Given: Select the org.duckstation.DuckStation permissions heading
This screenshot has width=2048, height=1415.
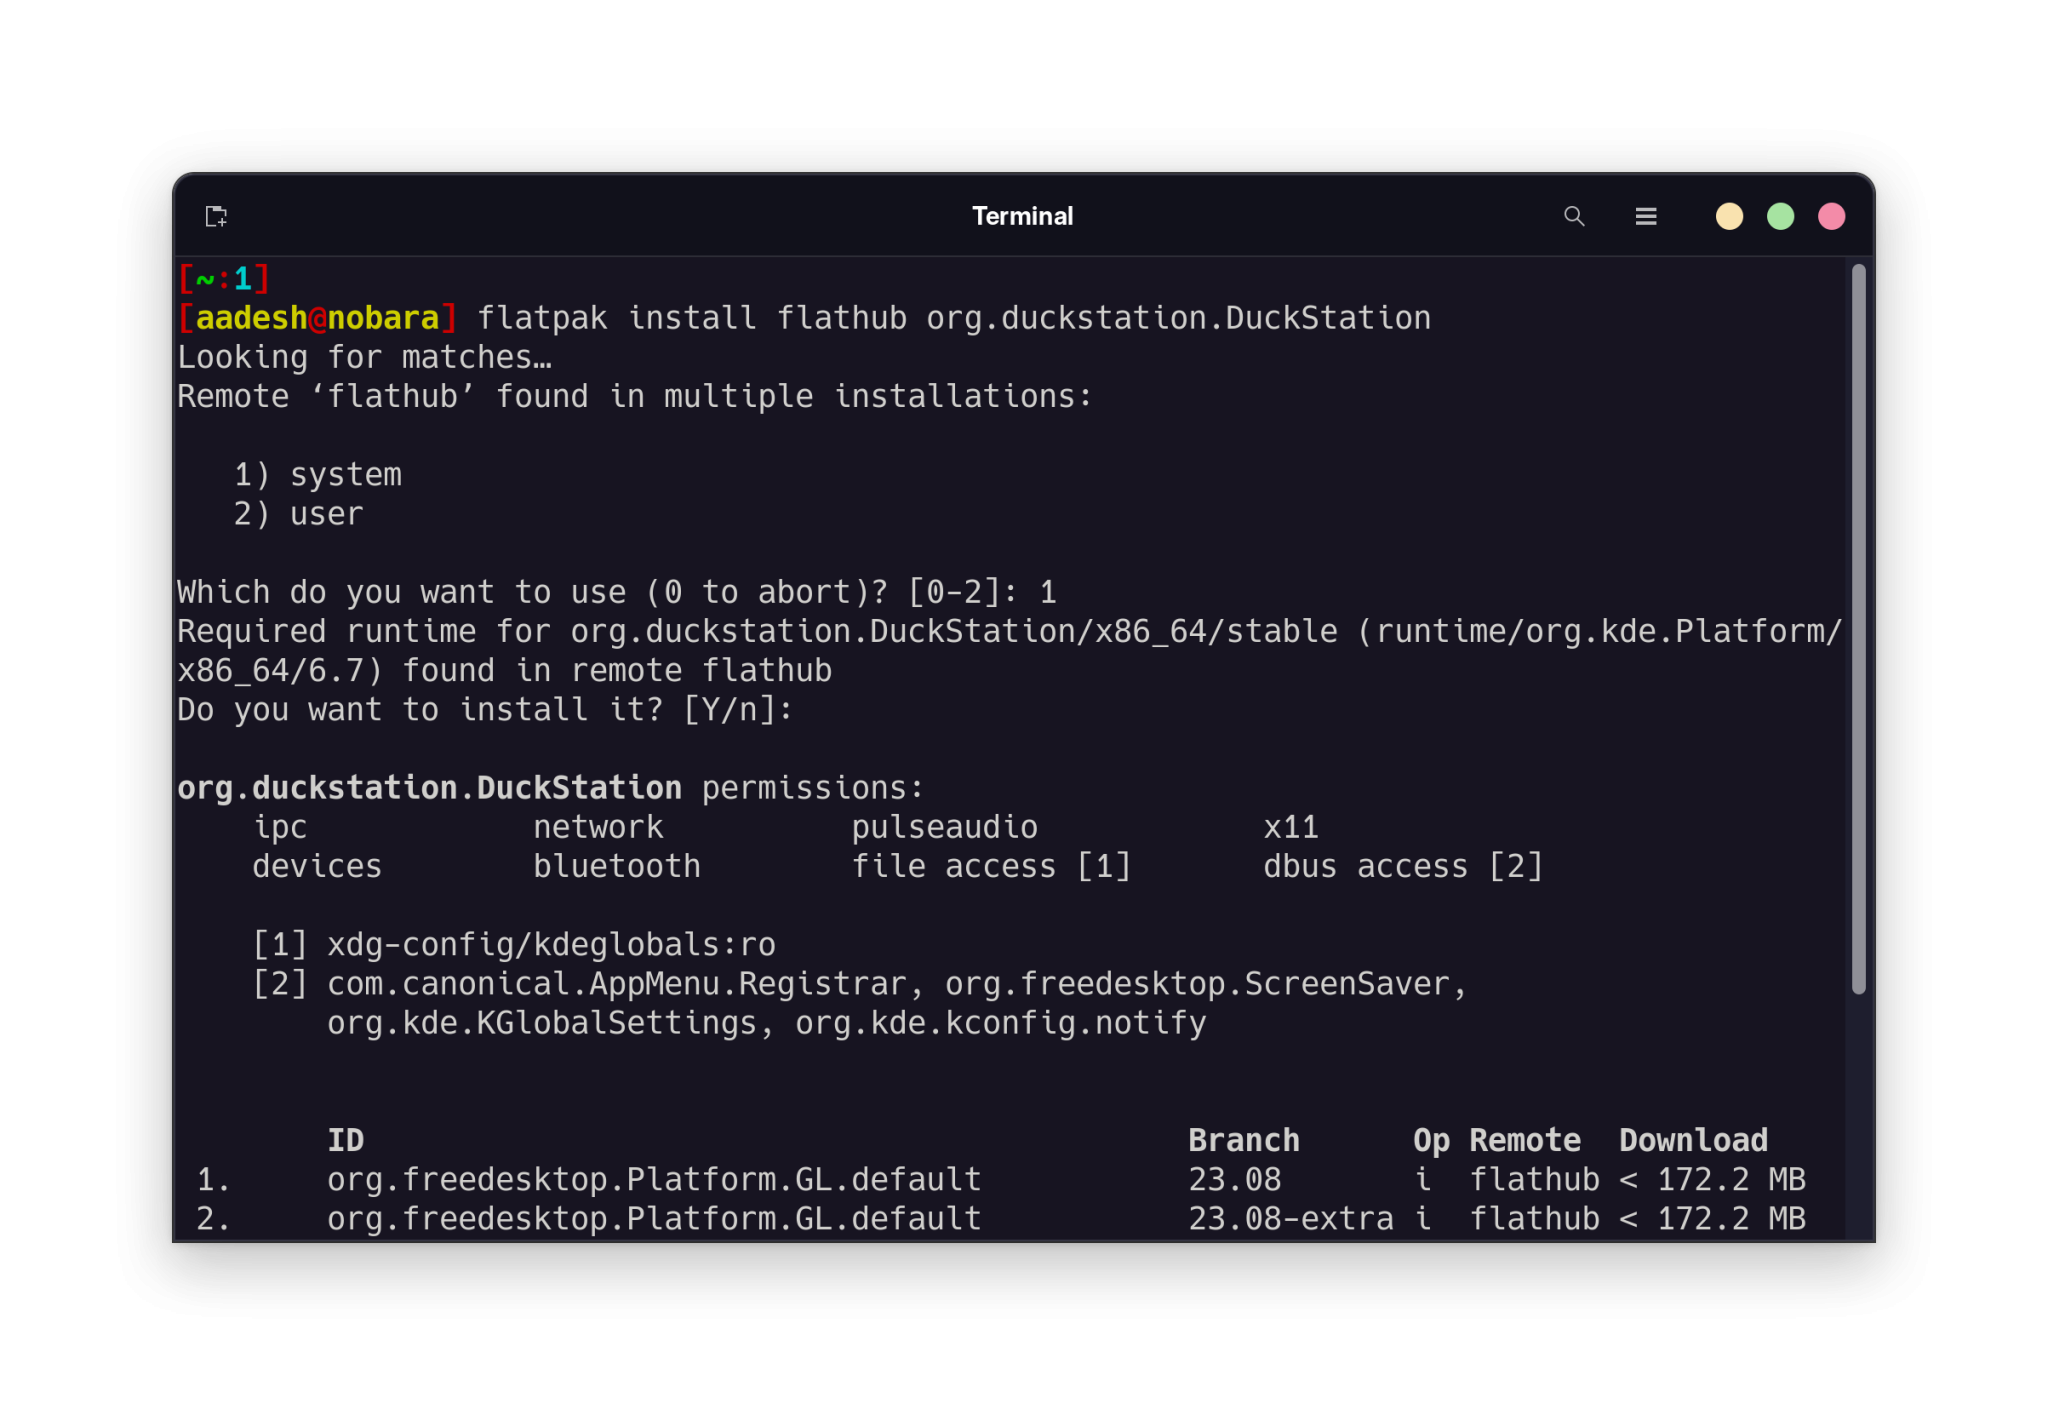Looking at the screenshot, I should (548, 787).
